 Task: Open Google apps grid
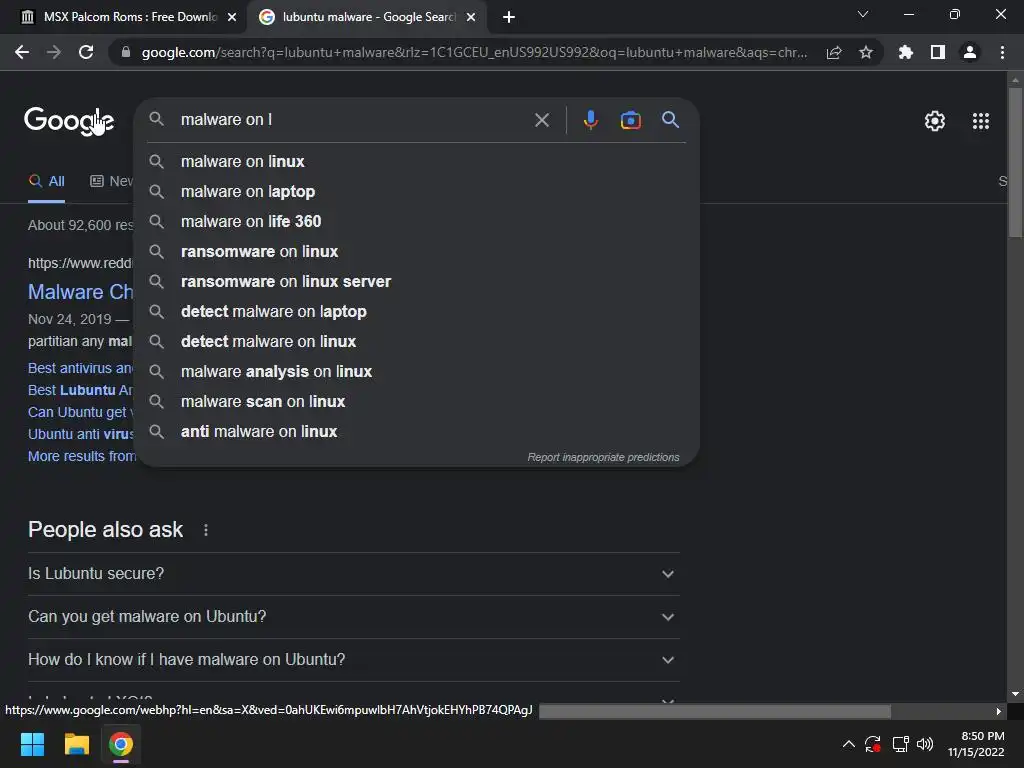point(980,121)
